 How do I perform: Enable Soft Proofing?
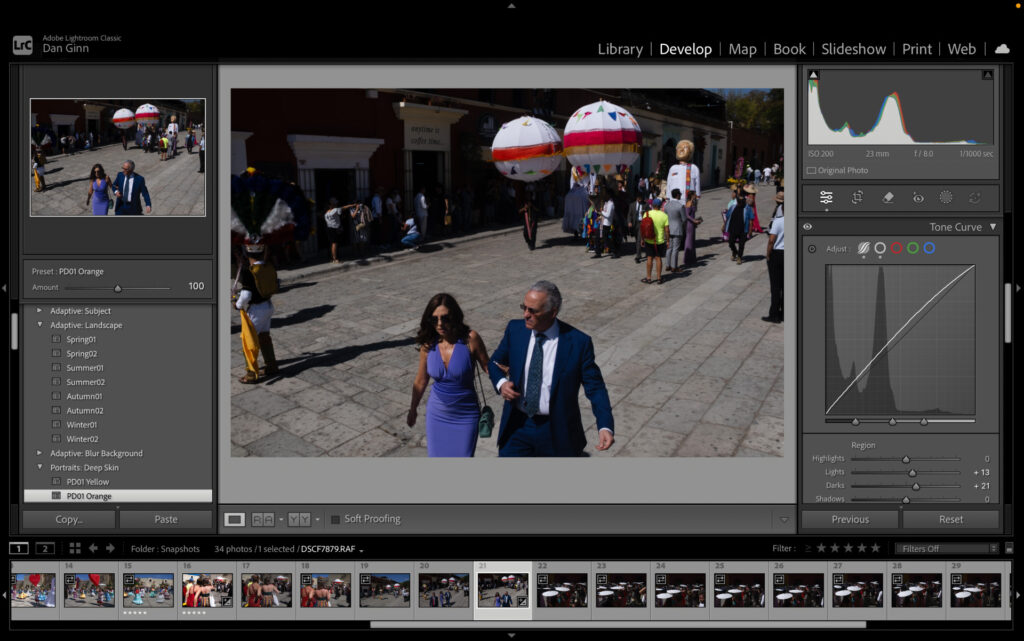(x=336, y=519)
